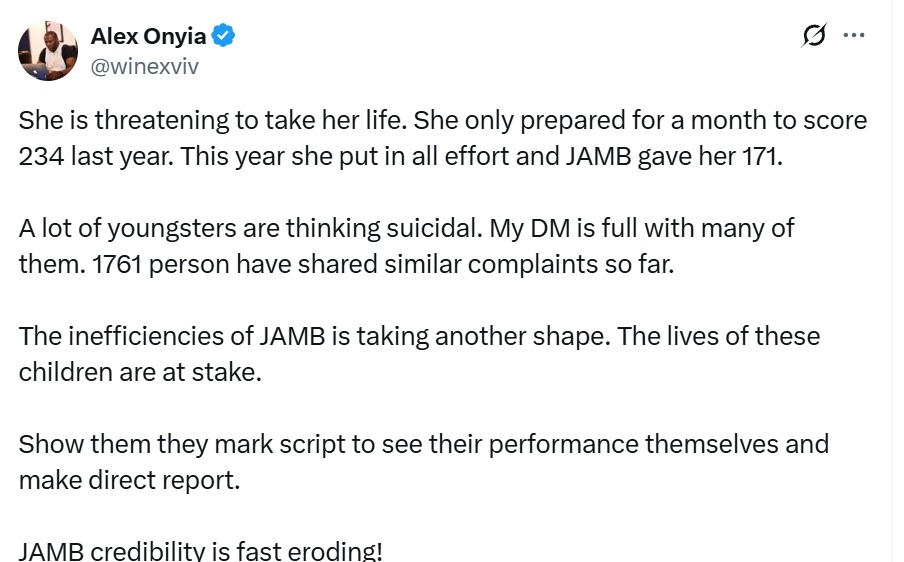The image size is (904, 562).
Task: Click the line starting "234 last year"
Action: (401, 156)
